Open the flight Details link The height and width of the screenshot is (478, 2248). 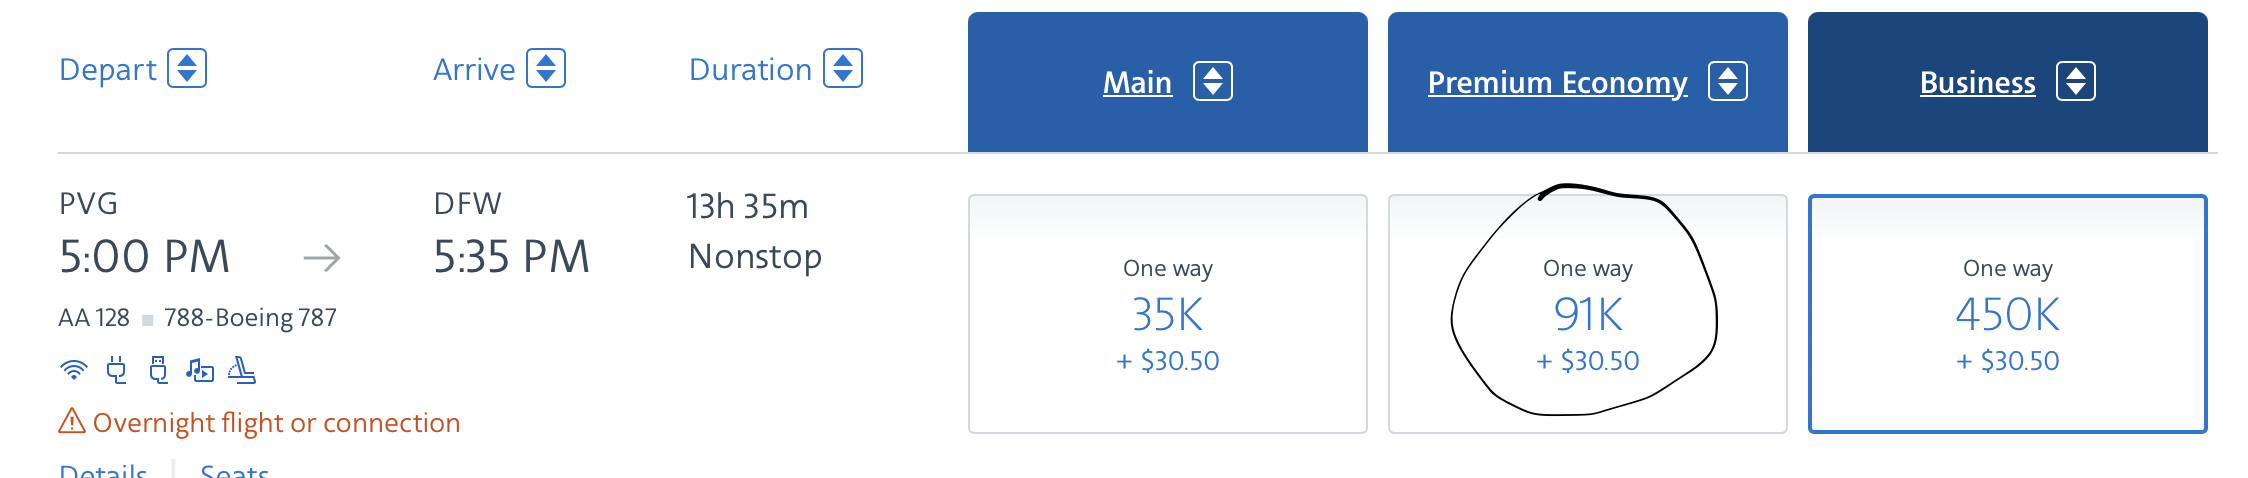pyautogui.click(x=103, y=470)
